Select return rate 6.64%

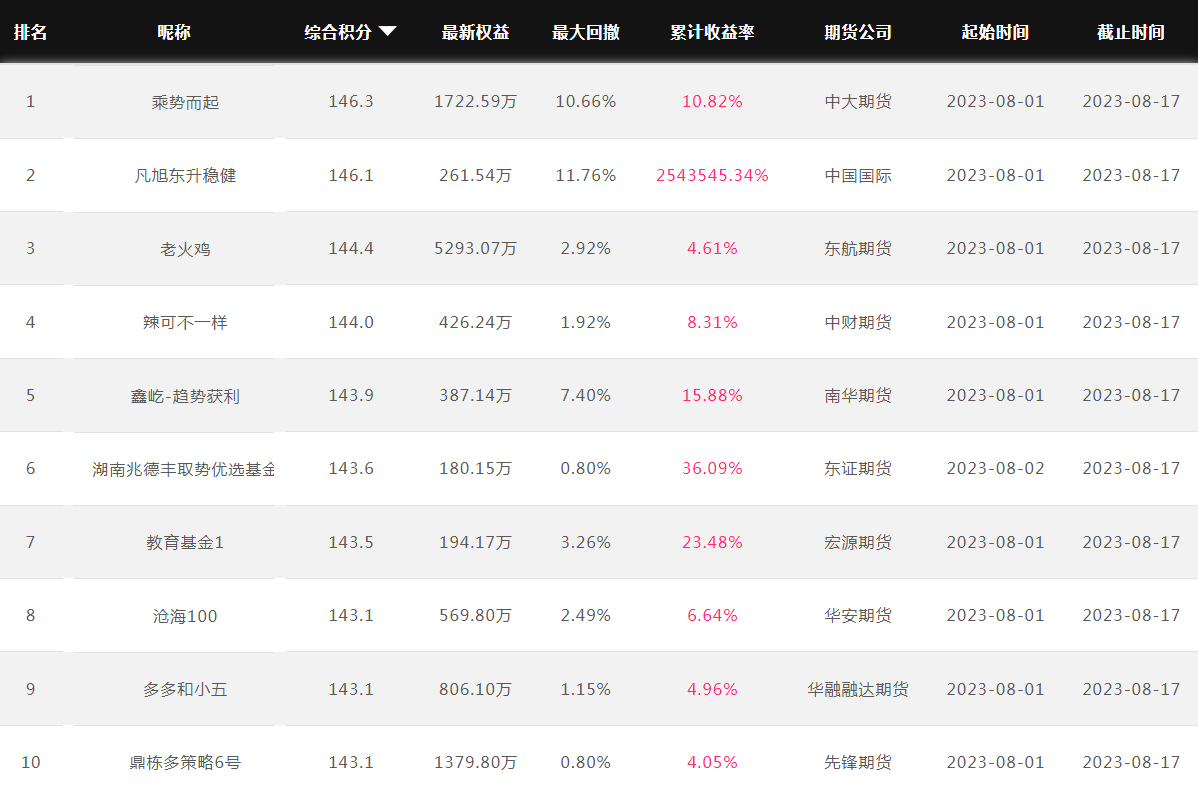tap(712, 615)
